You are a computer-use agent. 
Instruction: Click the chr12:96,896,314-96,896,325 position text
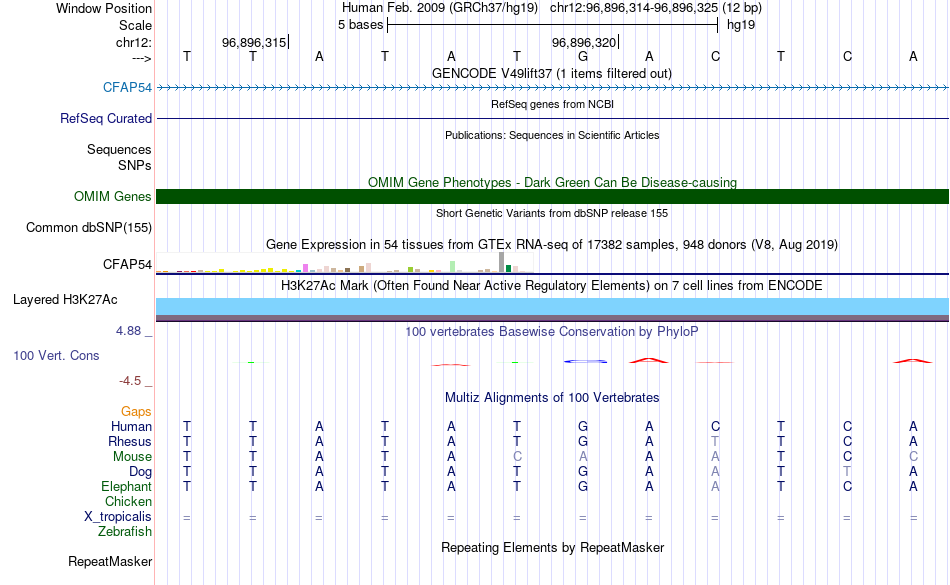pos(634,8)
